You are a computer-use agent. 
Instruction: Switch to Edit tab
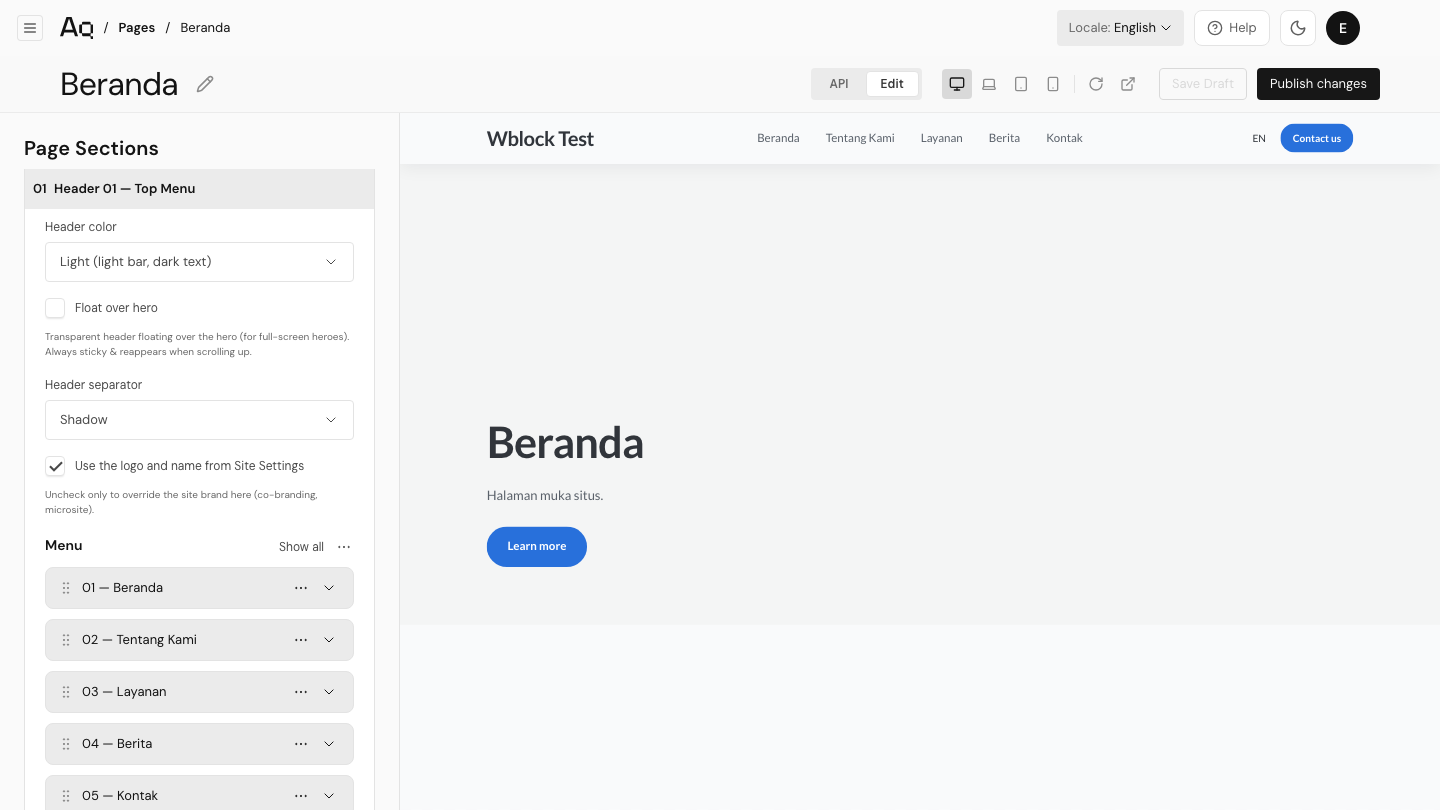click(x=892, y=84)
